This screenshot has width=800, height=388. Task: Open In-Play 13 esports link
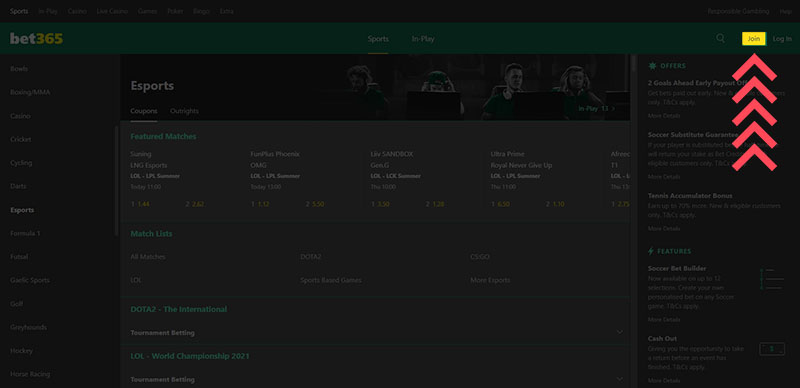(596, 108)
